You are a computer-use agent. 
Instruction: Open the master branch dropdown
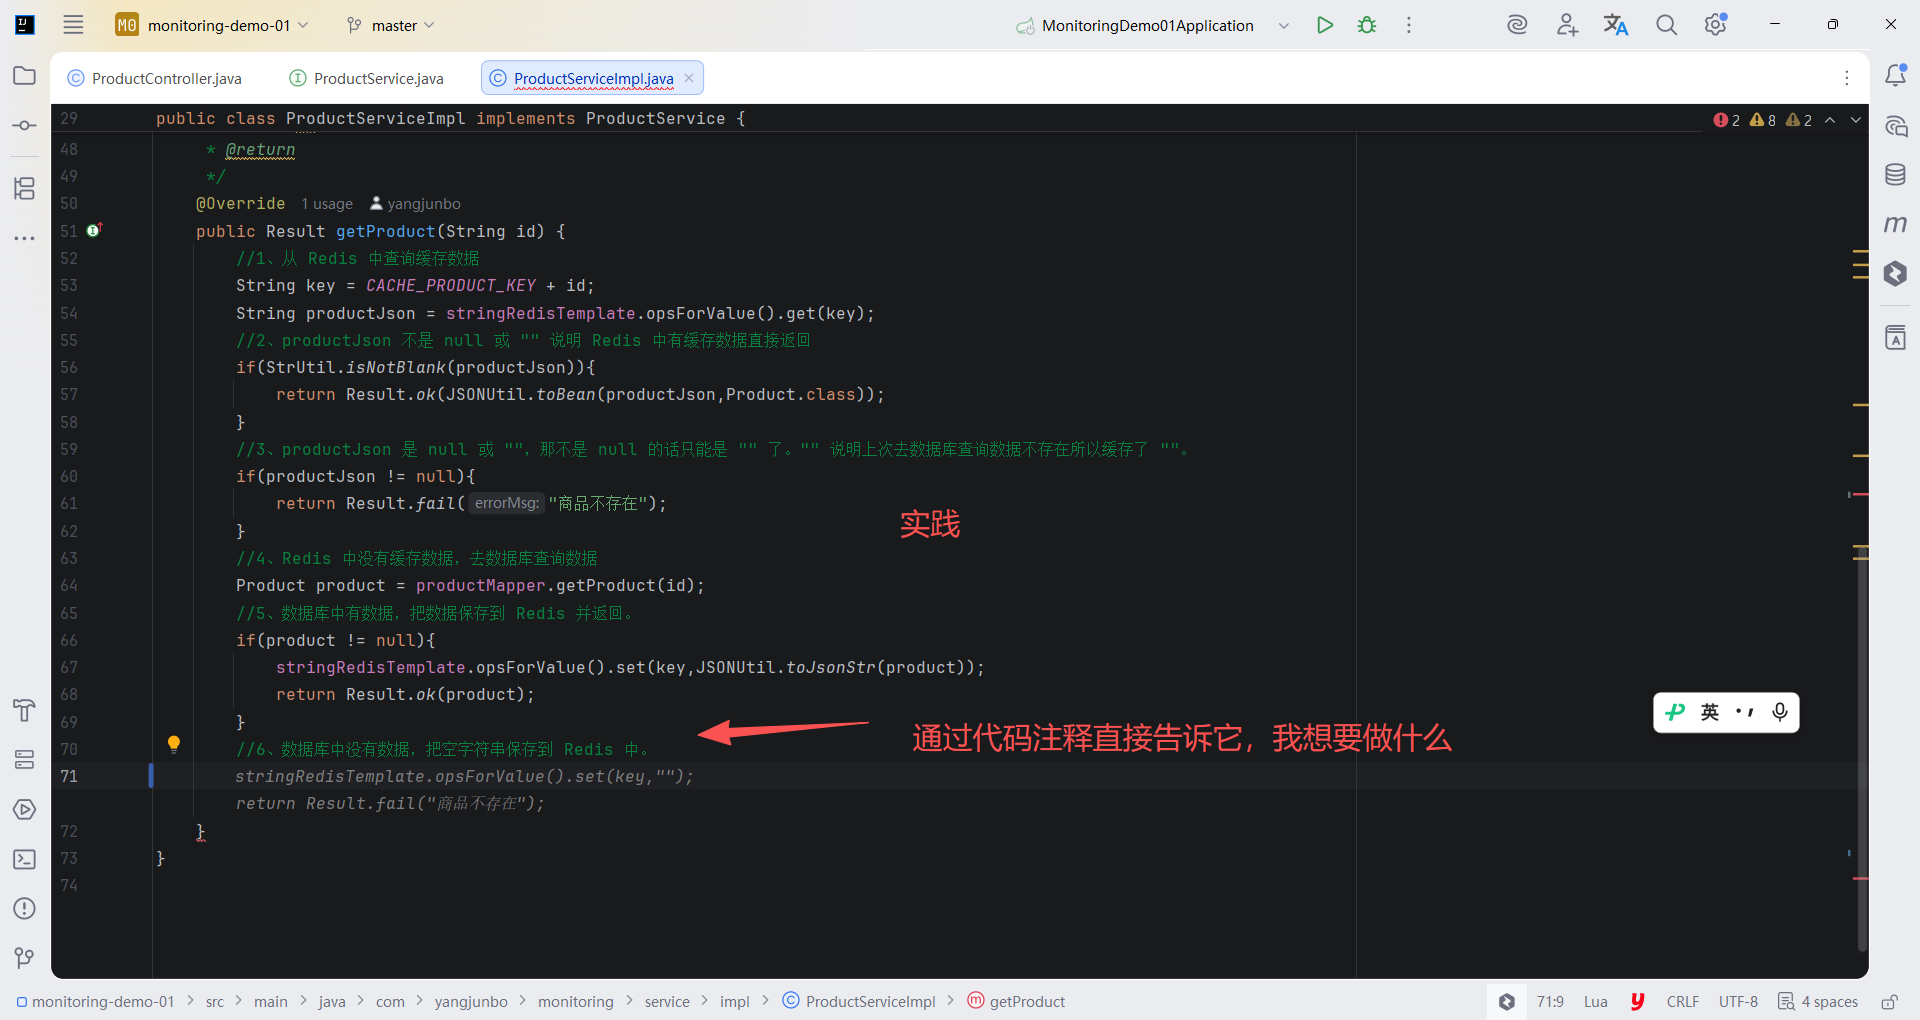tap(390, 25)
